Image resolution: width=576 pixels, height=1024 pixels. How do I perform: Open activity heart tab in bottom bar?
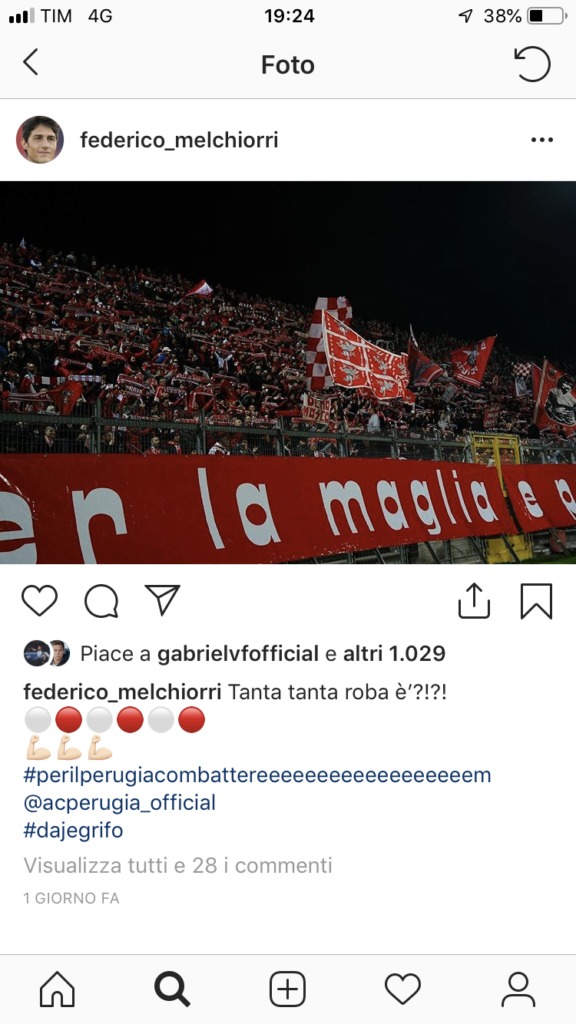pyautogui.click(x=402, y=989)
